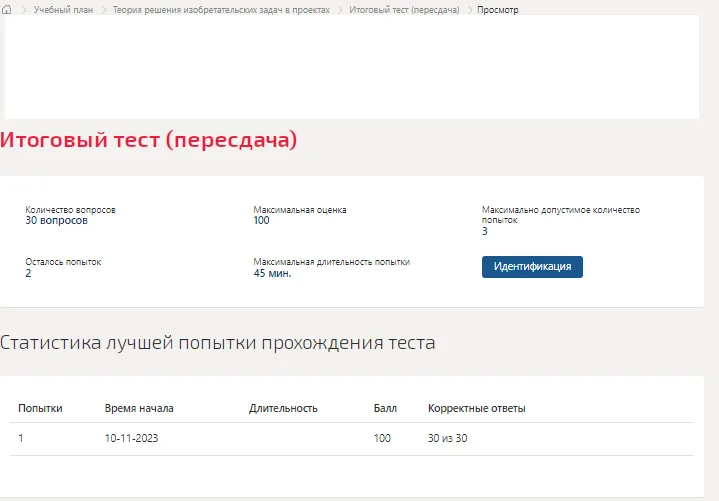Viewport: 719px width, 501px height.
Task: Select 'Статистика лучшей попытки прохождения теста' heading
Action: [x=217, y=343]
